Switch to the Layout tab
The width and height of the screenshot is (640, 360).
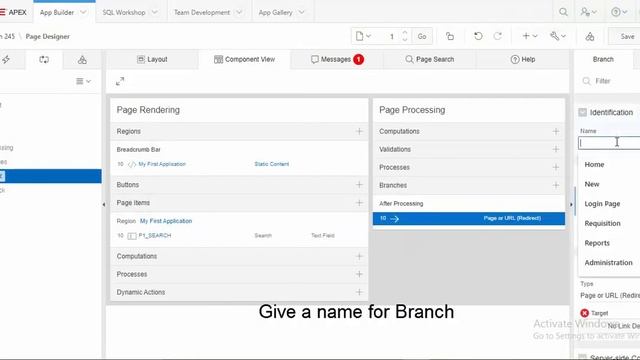(152, 59)
